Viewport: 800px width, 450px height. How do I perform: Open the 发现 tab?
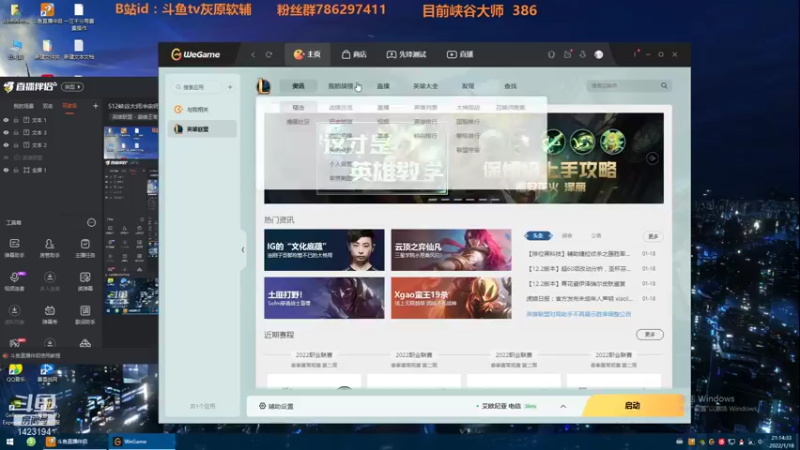coord(468,86)
